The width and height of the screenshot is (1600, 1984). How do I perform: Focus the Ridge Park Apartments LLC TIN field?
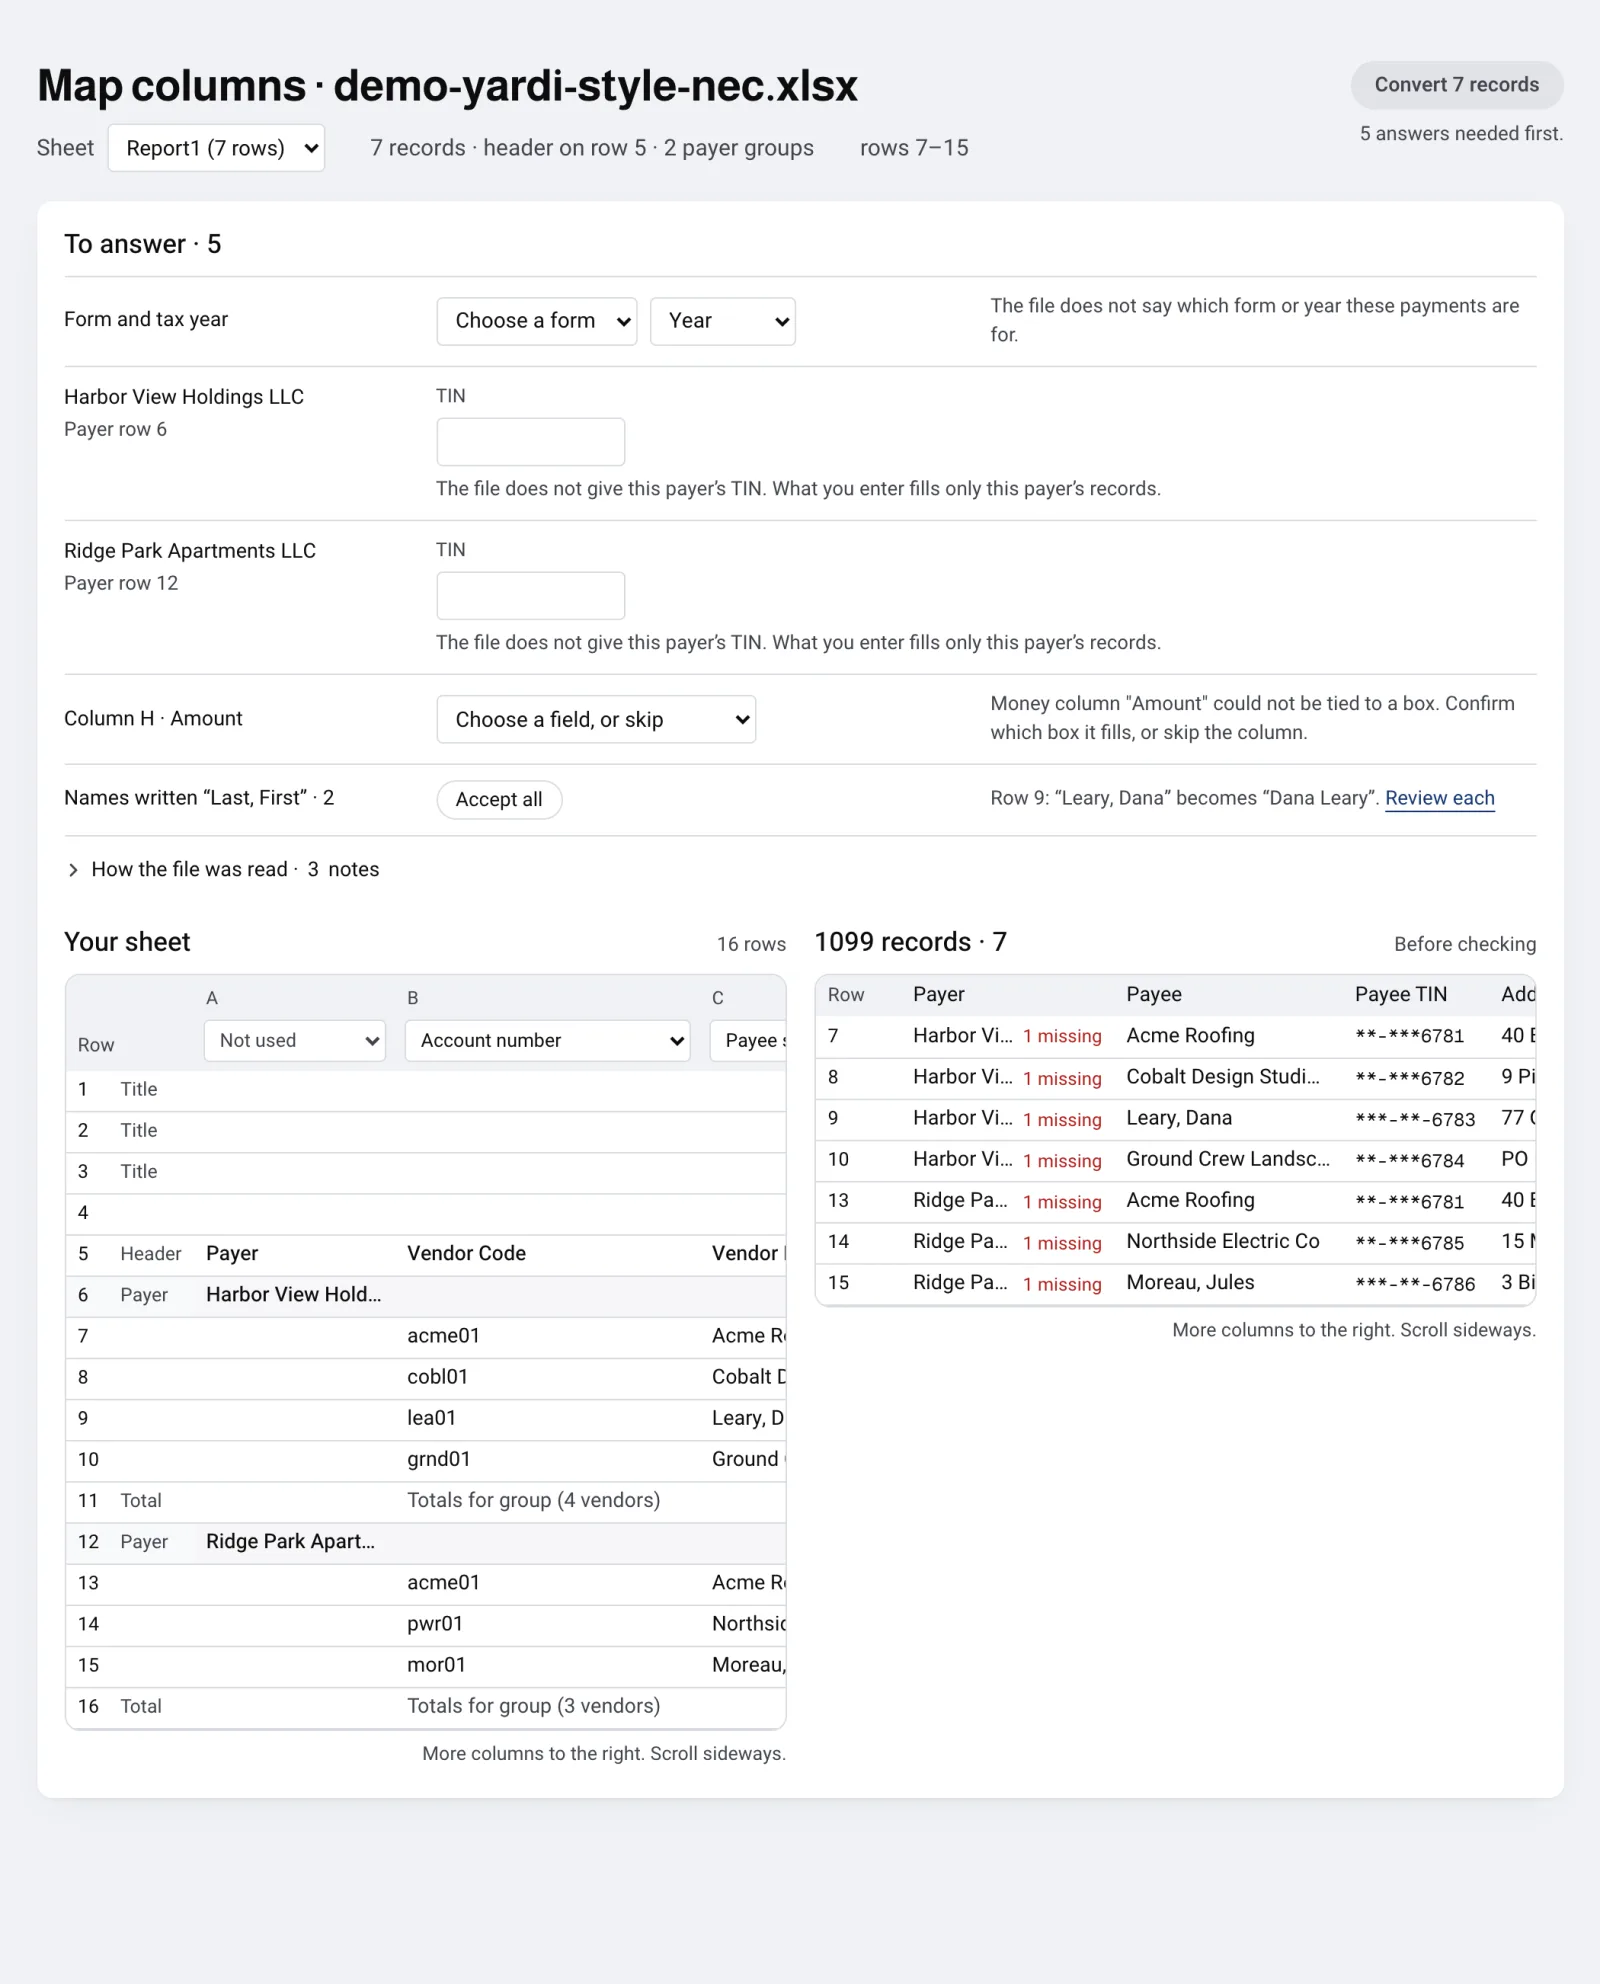point(531,595)
